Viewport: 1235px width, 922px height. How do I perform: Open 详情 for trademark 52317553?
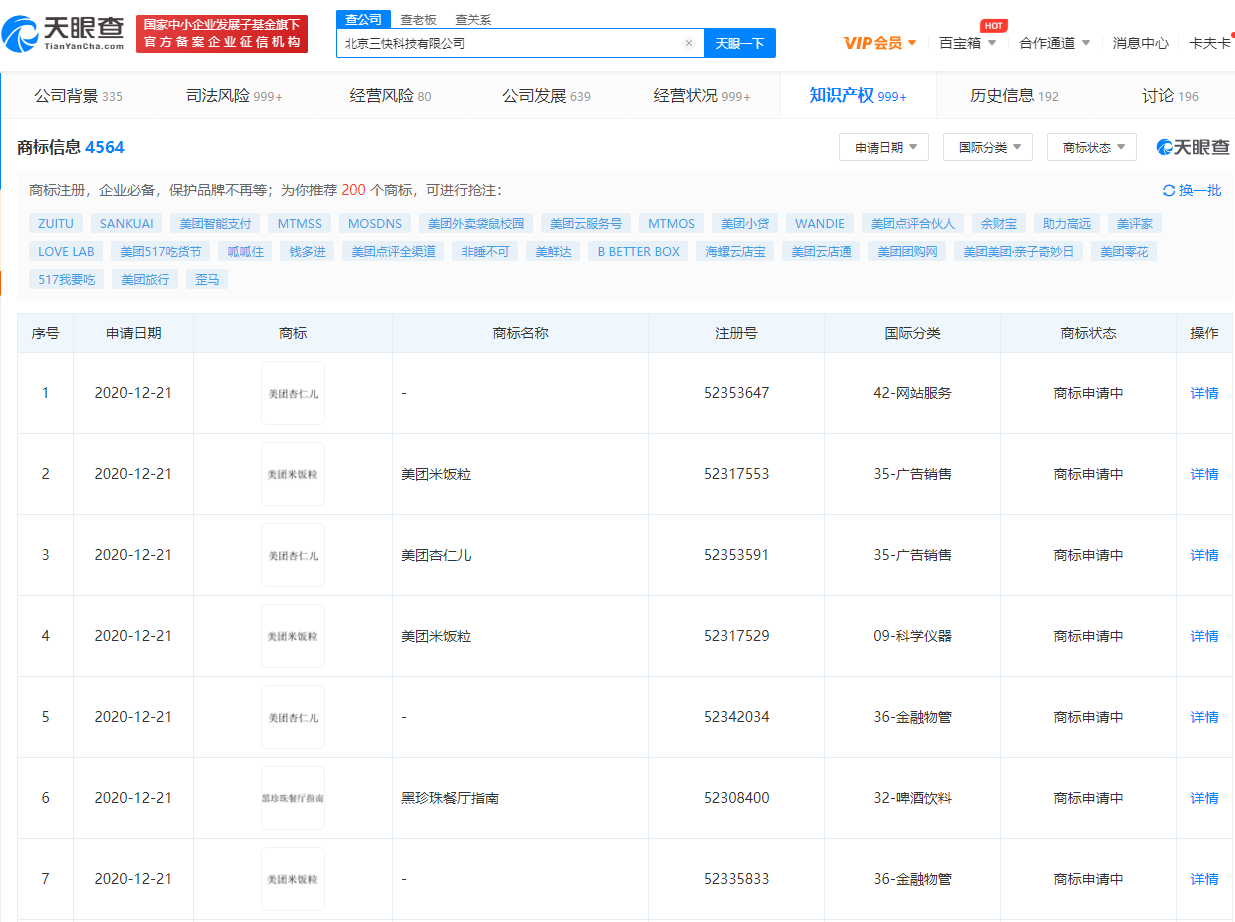1204,474
